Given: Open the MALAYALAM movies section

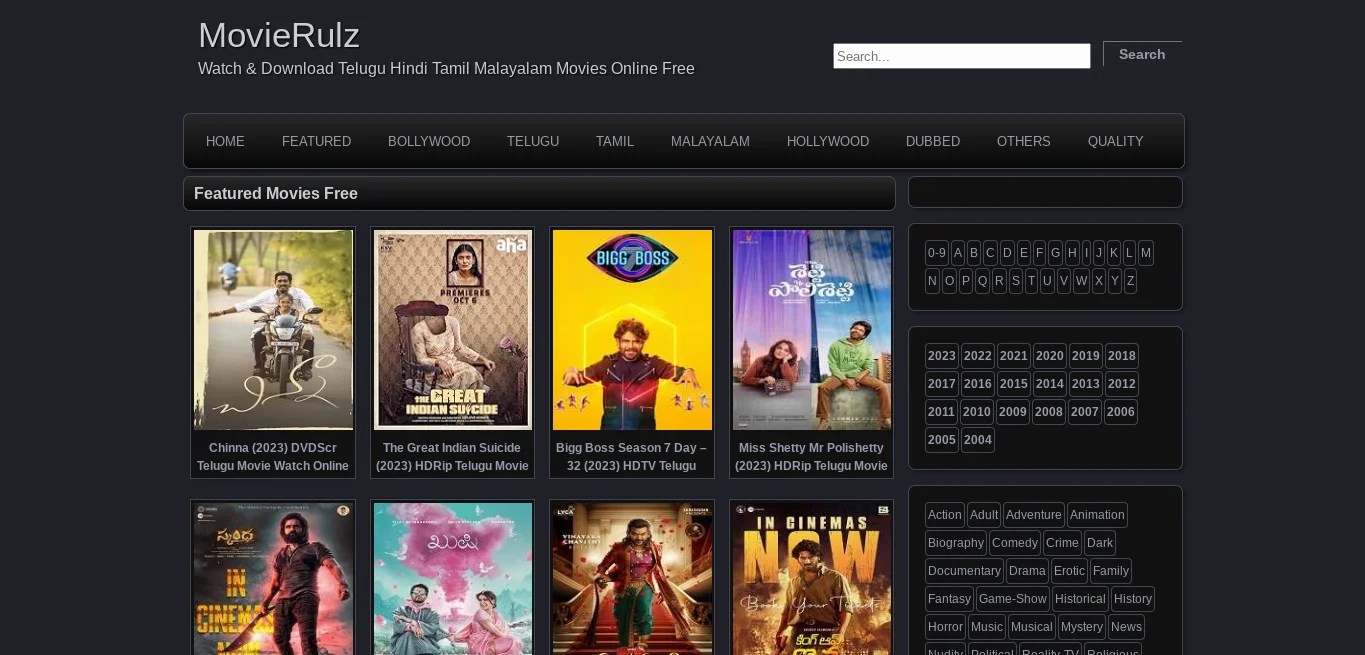Looking at the screenshot, I should pos(710,141).
